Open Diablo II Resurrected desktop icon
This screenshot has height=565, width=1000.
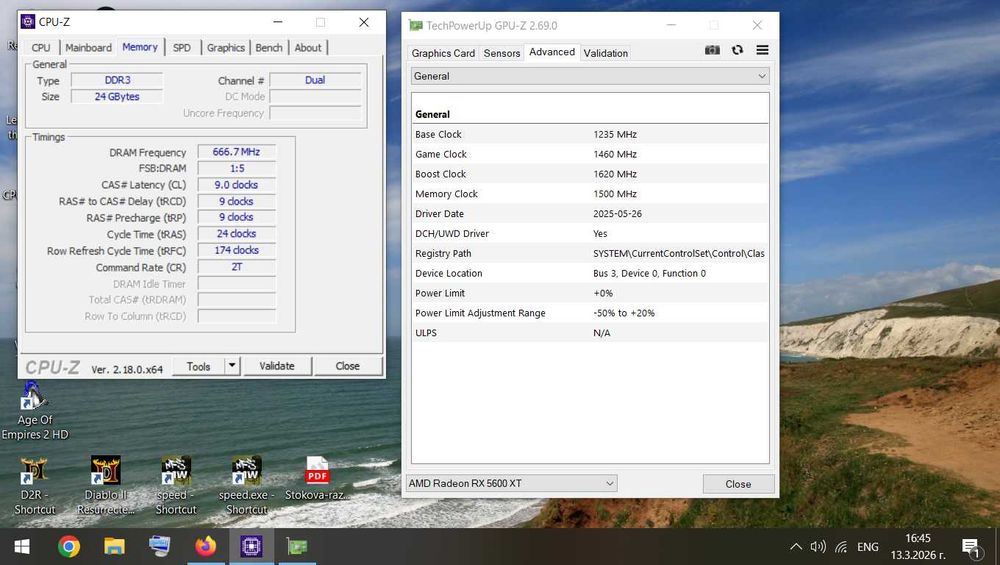(105, 486)
